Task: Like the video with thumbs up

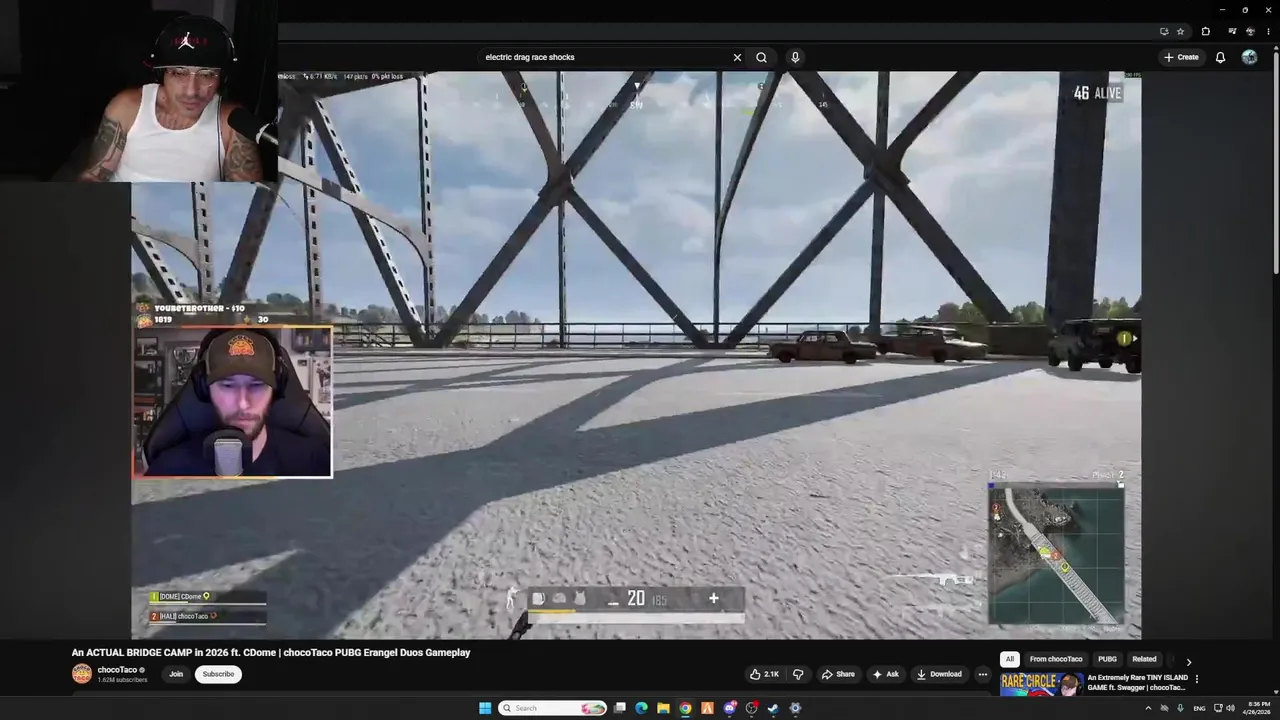Action: click(x=765, y=674)
